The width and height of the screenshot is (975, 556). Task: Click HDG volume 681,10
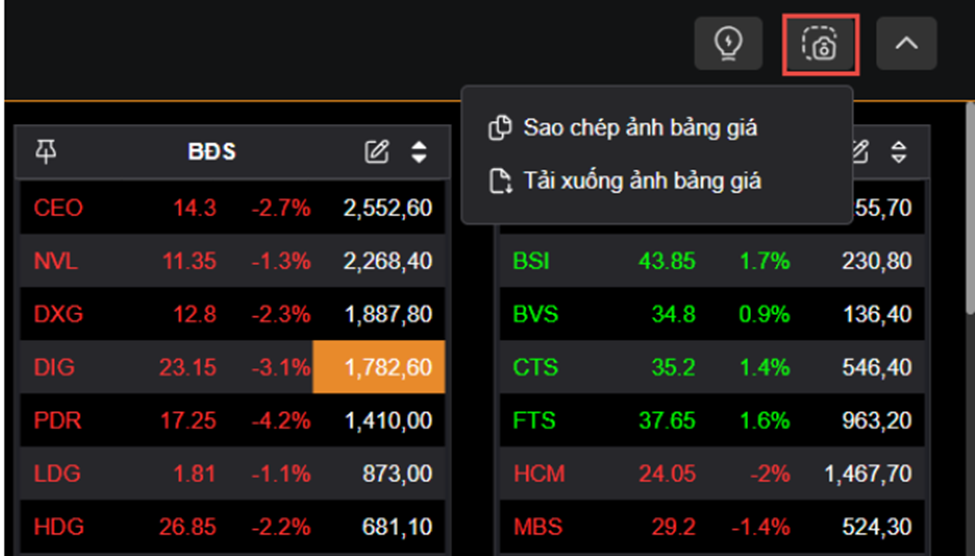click(397, 527)
